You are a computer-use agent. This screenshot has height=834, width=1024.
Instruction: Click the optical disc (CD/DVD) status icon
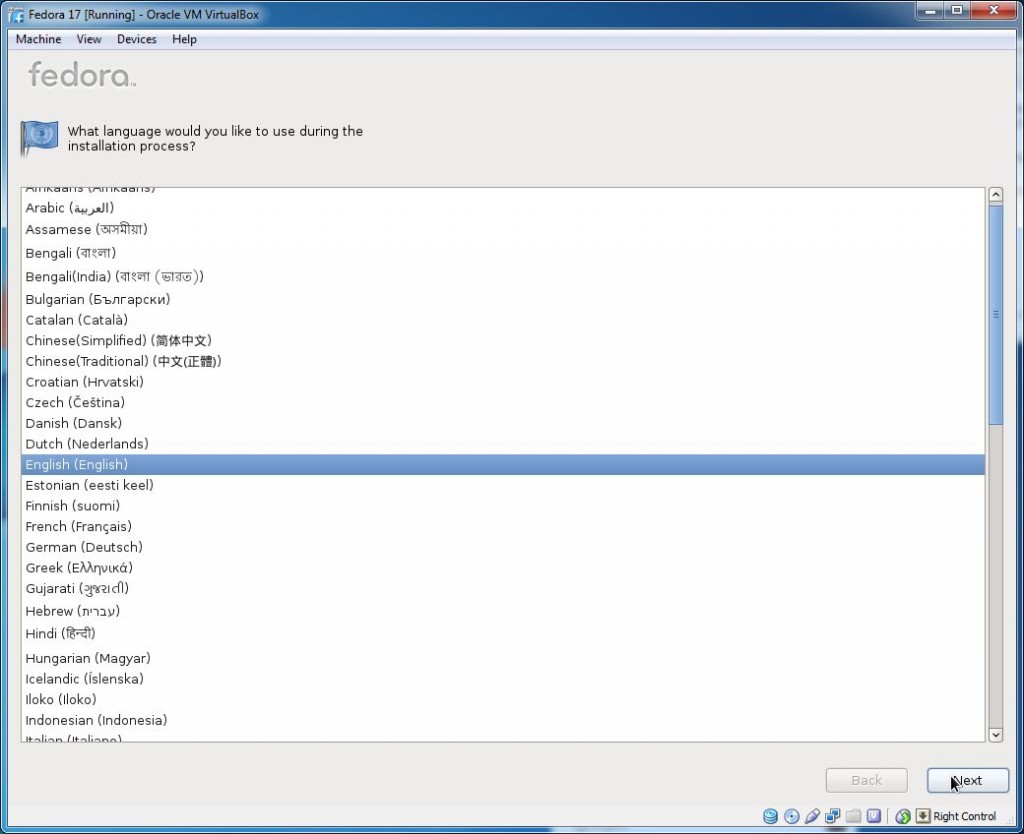click(x=792, y=816)
